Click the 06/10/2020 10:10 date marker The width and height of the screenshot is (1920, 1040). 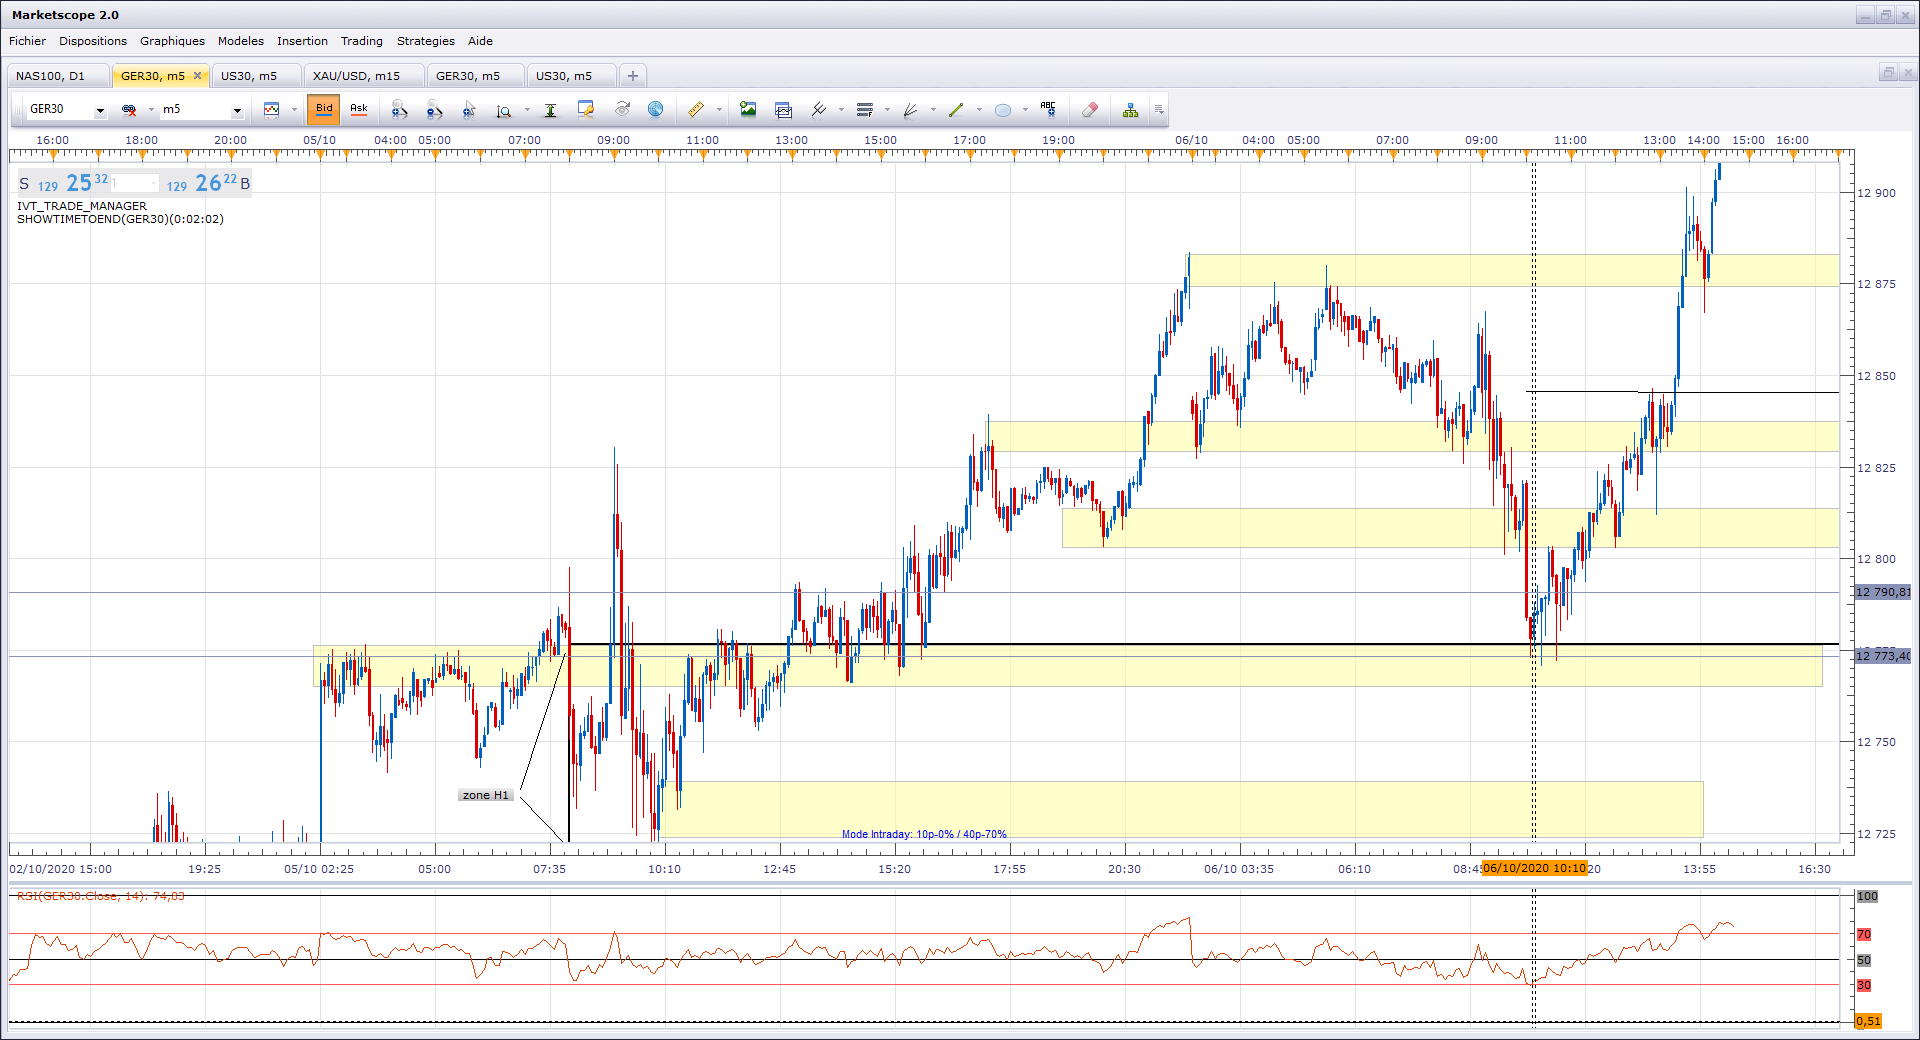coord(1534,868)
